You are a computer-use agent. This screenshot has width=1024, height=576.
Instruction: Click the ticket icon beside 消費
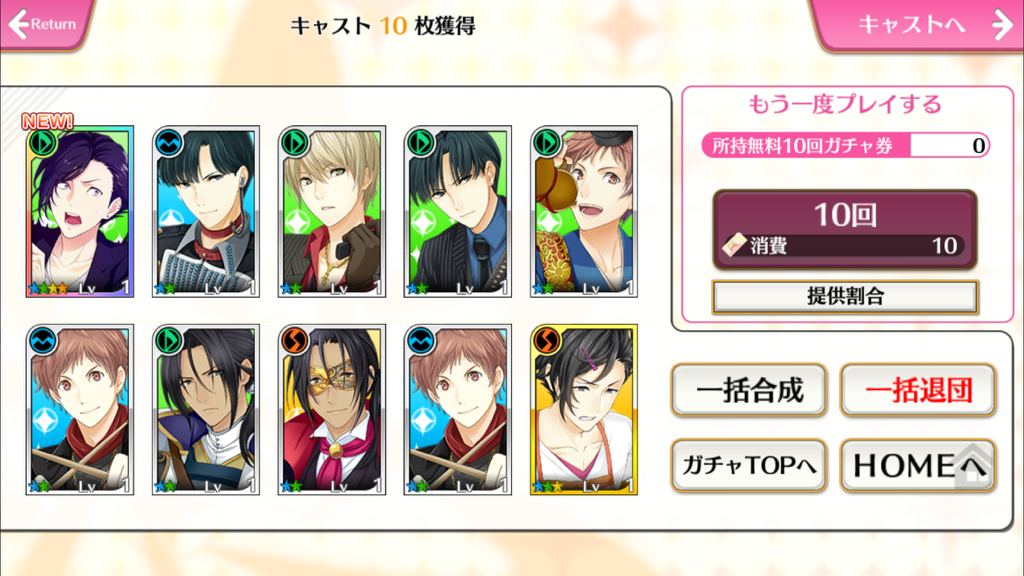pos(734,245)
